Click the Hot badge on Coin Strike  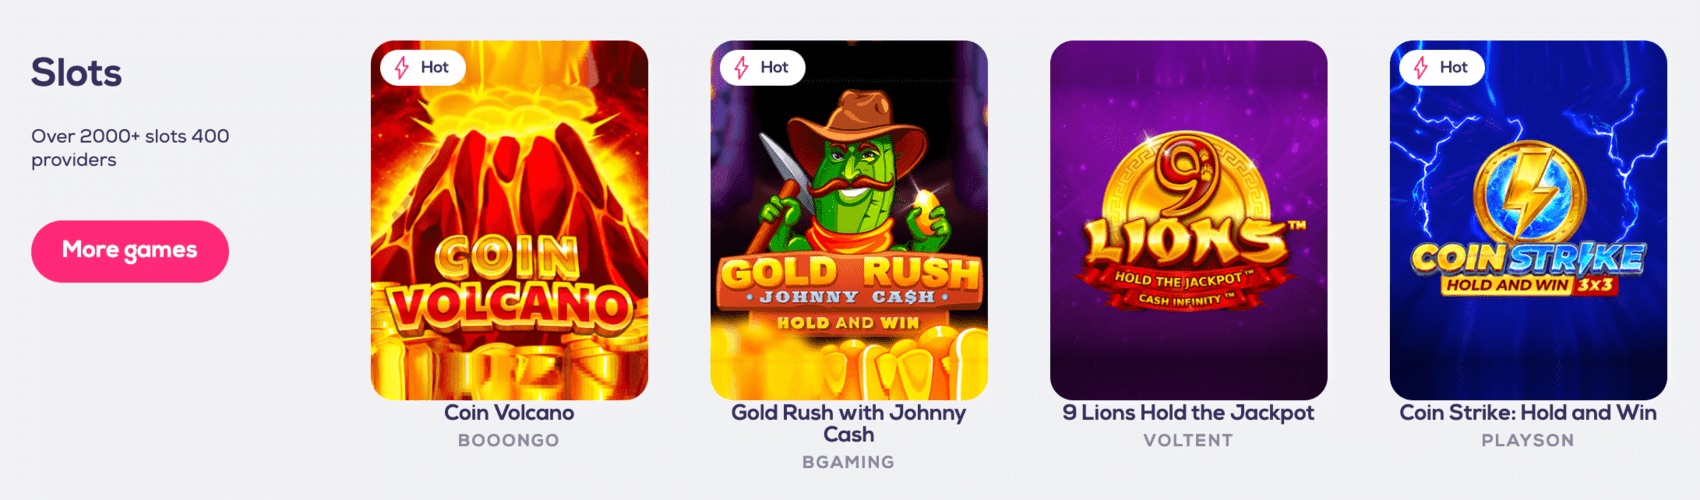pyautogui.click(x=1442, y=67)
